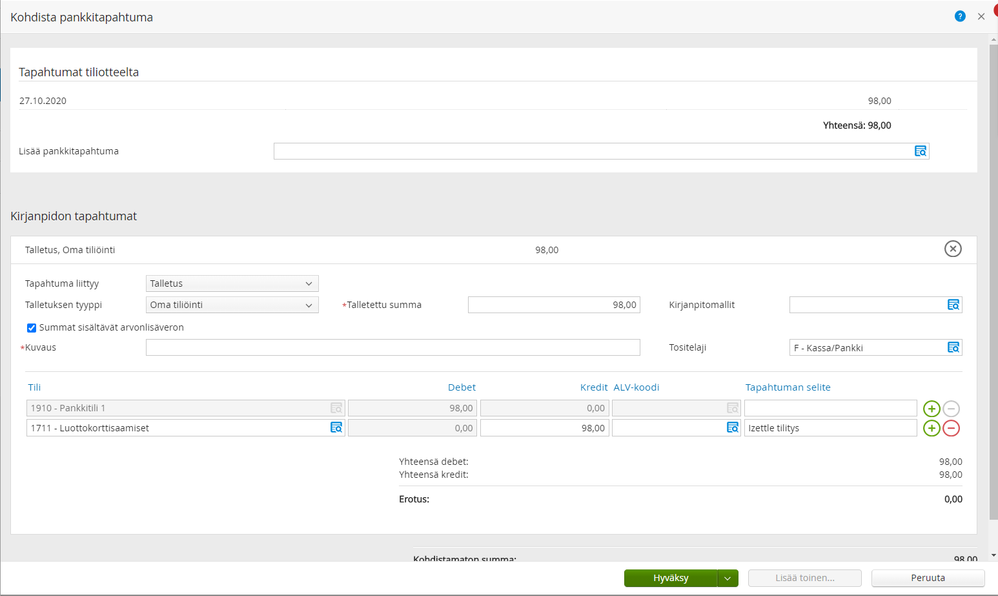Screen dimensions: 998x596
Task: Open Tapahtuma liittyy dropdown
Action: (x=232, y=283)
